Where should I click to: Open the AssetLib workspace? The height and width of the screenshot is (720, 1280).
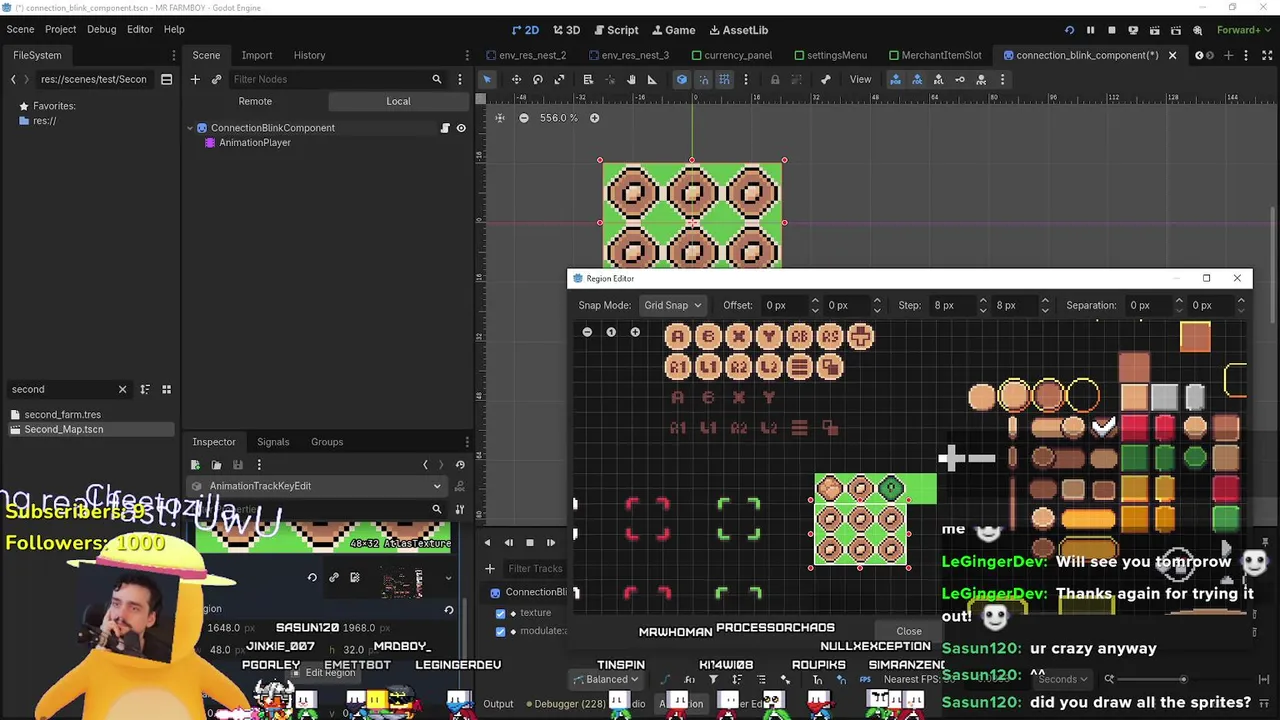pos(738,30)
